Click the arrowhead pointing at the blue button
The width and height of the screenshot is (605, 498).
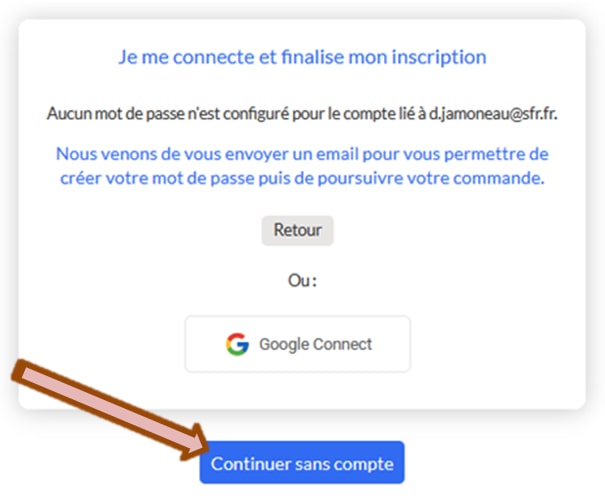coord(195,443)
